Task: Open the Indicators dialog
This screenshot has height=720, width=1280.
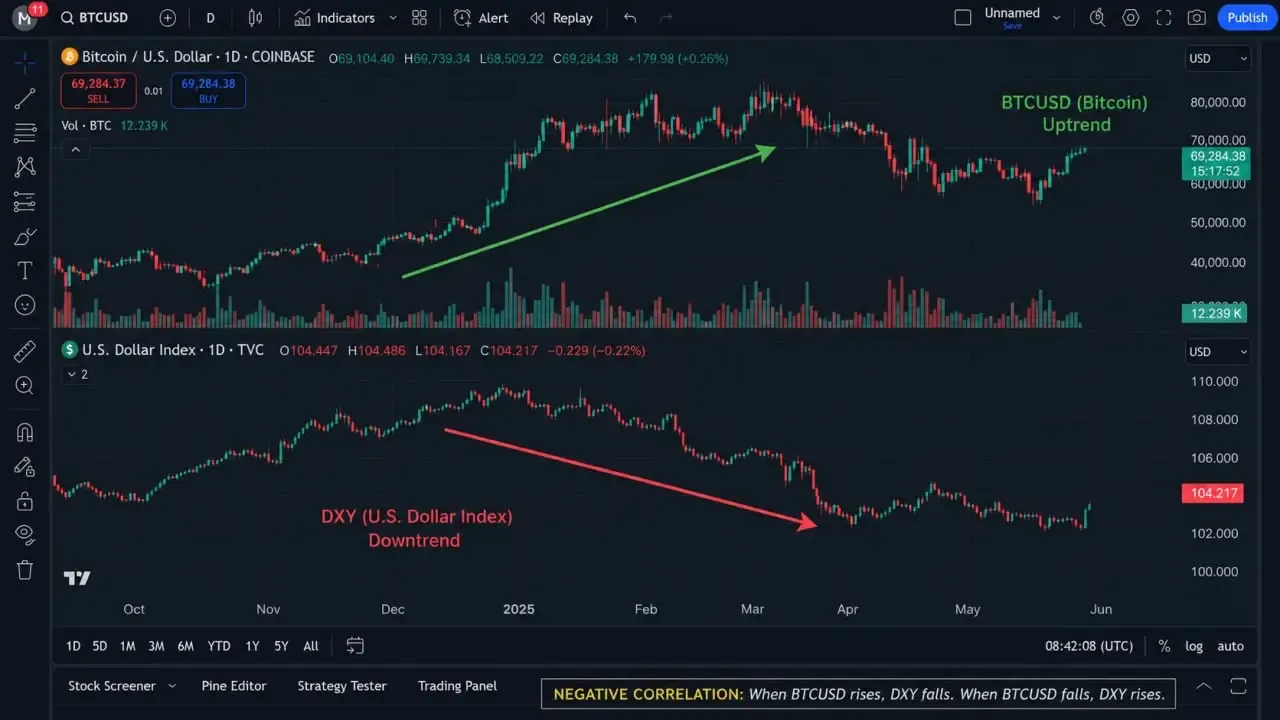Action: [335, 18]
